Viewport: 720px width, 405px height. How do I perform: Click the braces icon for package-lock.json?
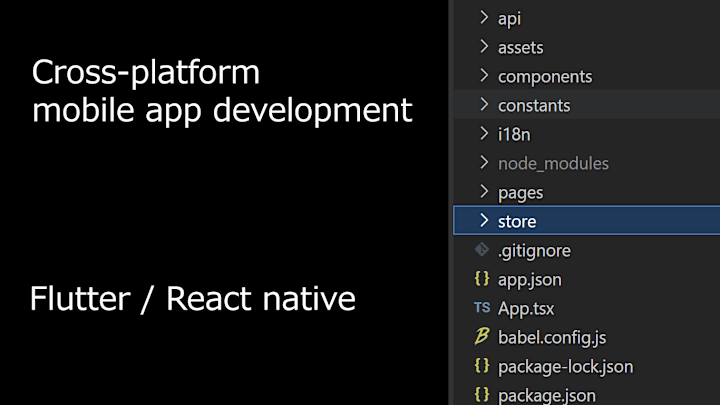coord(482,365)
